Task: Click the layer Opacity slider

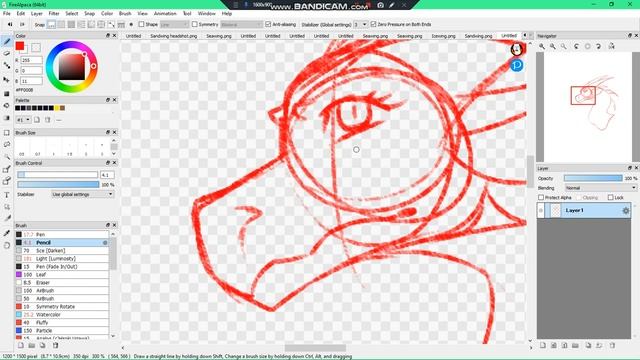Action: click(593, 178)
